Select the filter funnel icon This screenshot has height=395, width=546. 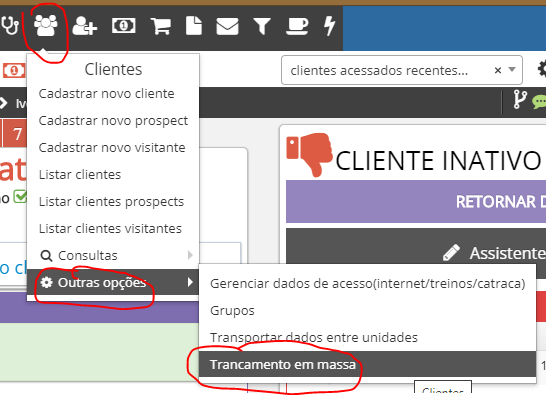pyautogui.click(x=262, y=26)
